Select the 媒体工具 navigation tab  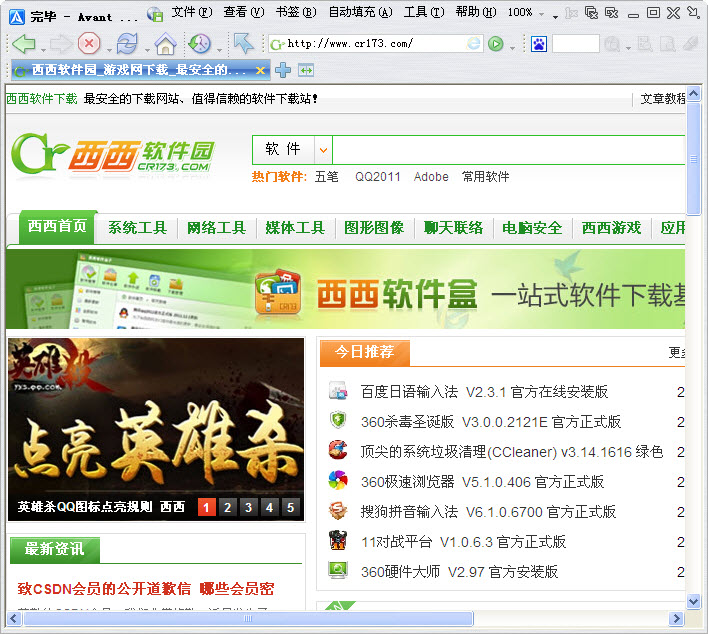pos(295,228)
